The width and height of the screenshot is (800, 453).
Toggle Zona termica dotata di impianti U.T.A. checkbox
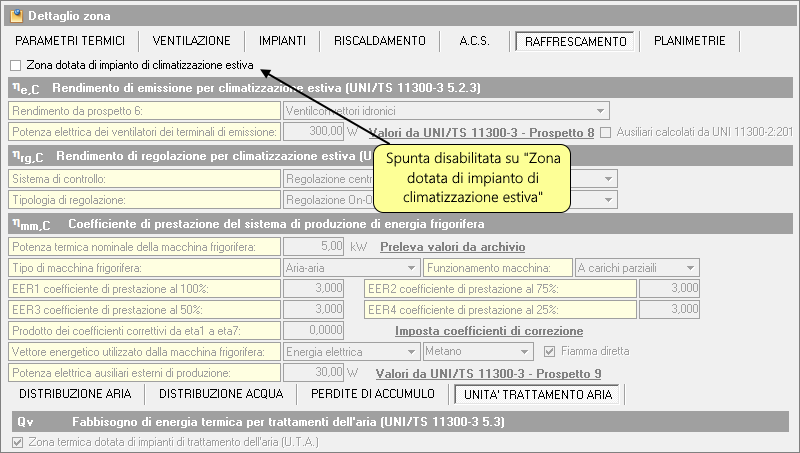15,441
